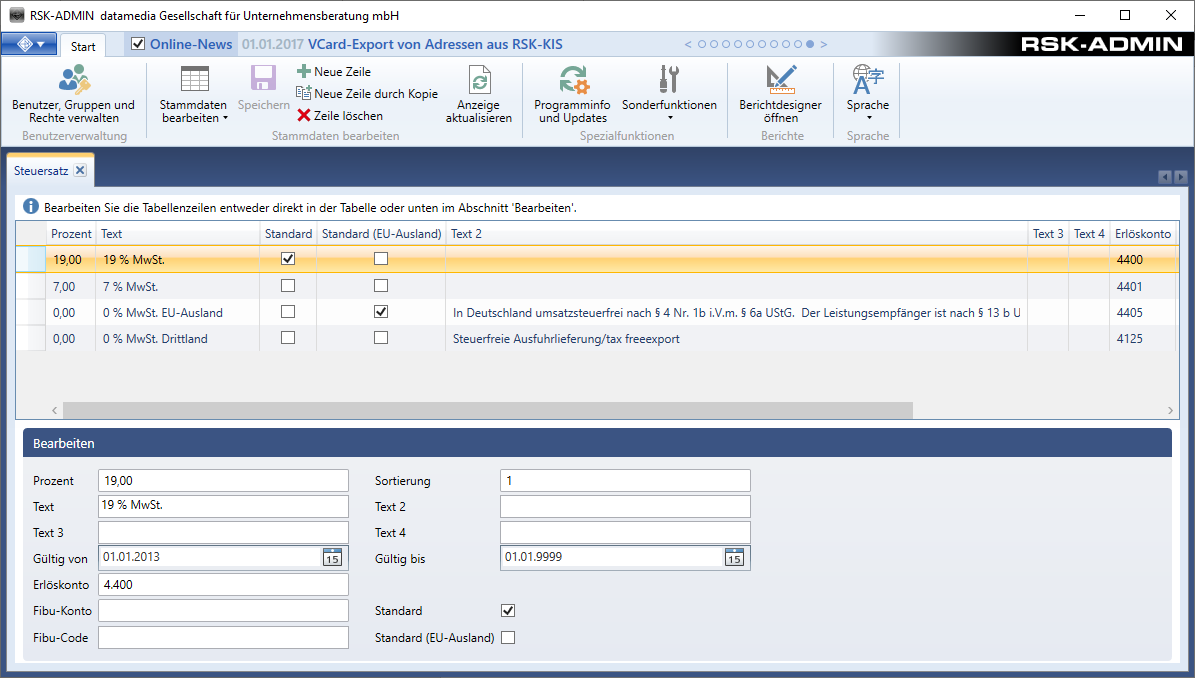Open the application menu button dropdown
Image resolution: width=1195 pixels, height=678 pixels.
[x=29, y=44]
